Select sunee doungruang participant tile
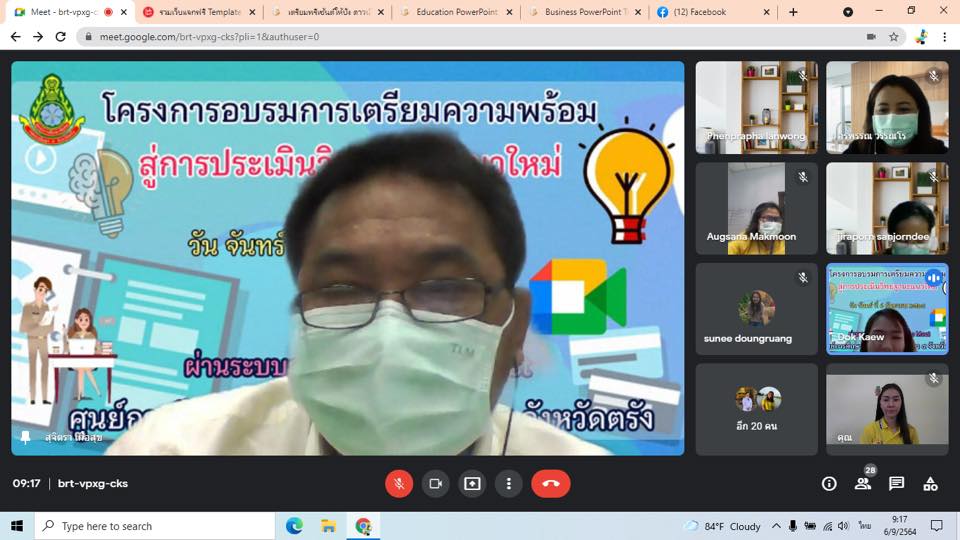The height and width of the screenshot is (540, 960). point(756,309)
